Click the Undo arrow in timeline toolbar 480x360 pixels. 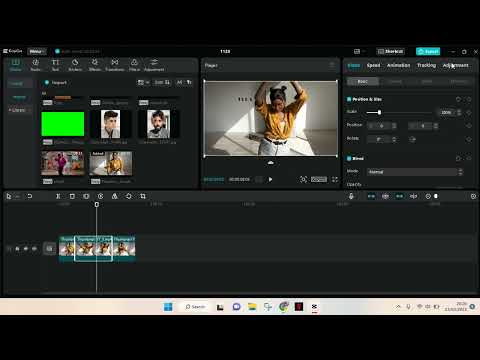pyautogui.click(x=30, y=196)
